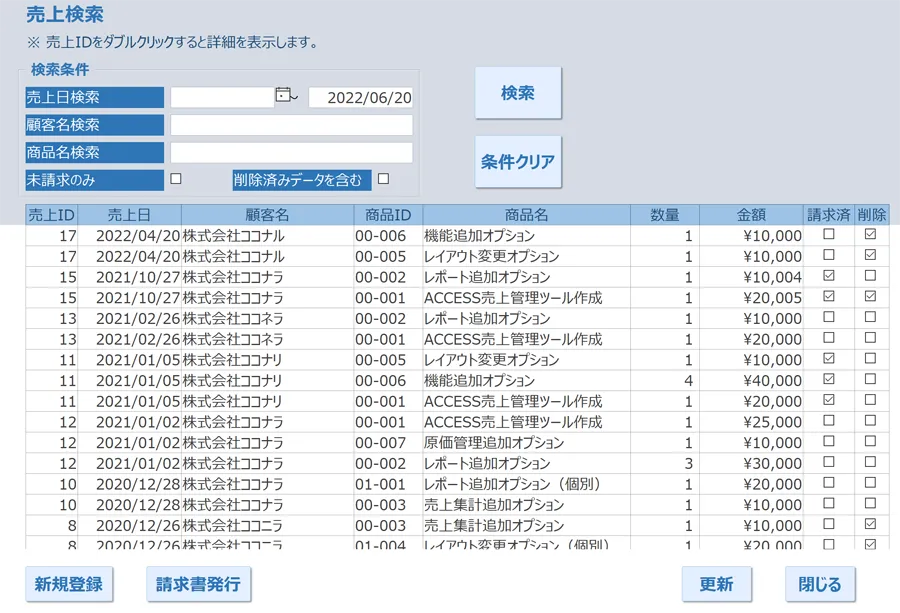
Task: Select the end date field showing 2022/06/20
Action: coord(360,97)
